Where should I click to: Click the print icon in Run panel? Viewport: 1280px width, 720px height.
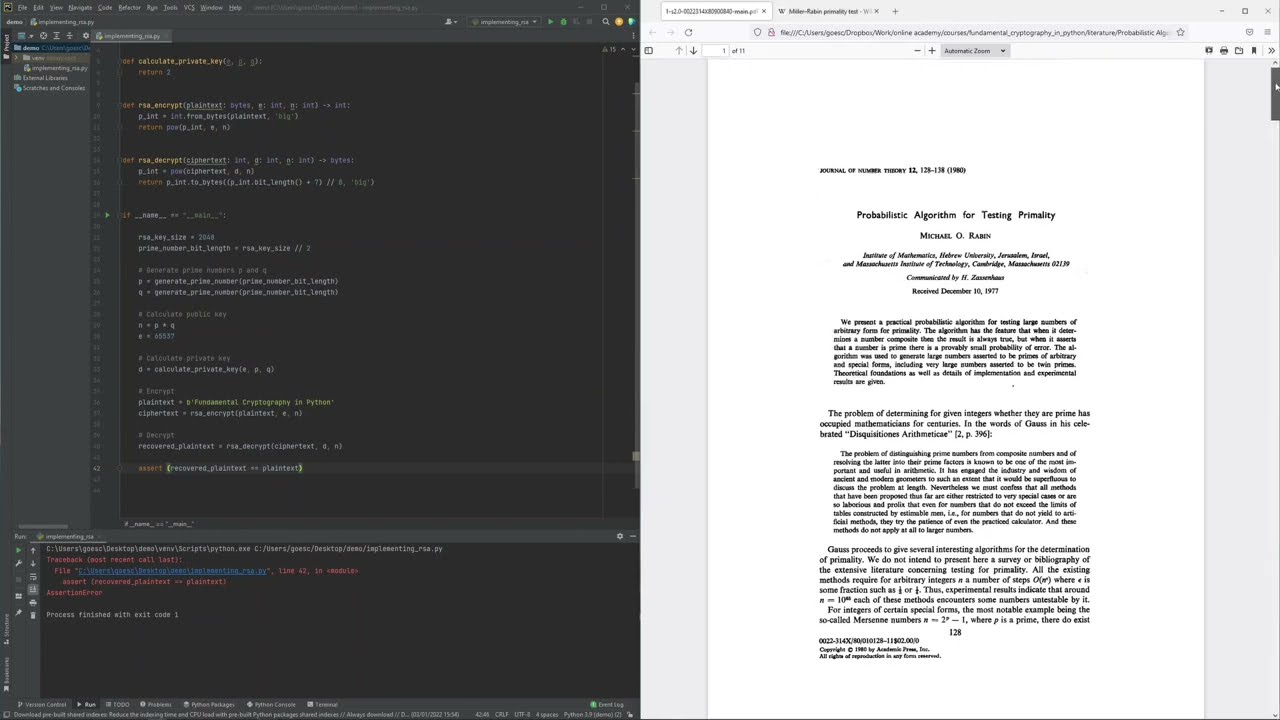(x=32, y=602)
